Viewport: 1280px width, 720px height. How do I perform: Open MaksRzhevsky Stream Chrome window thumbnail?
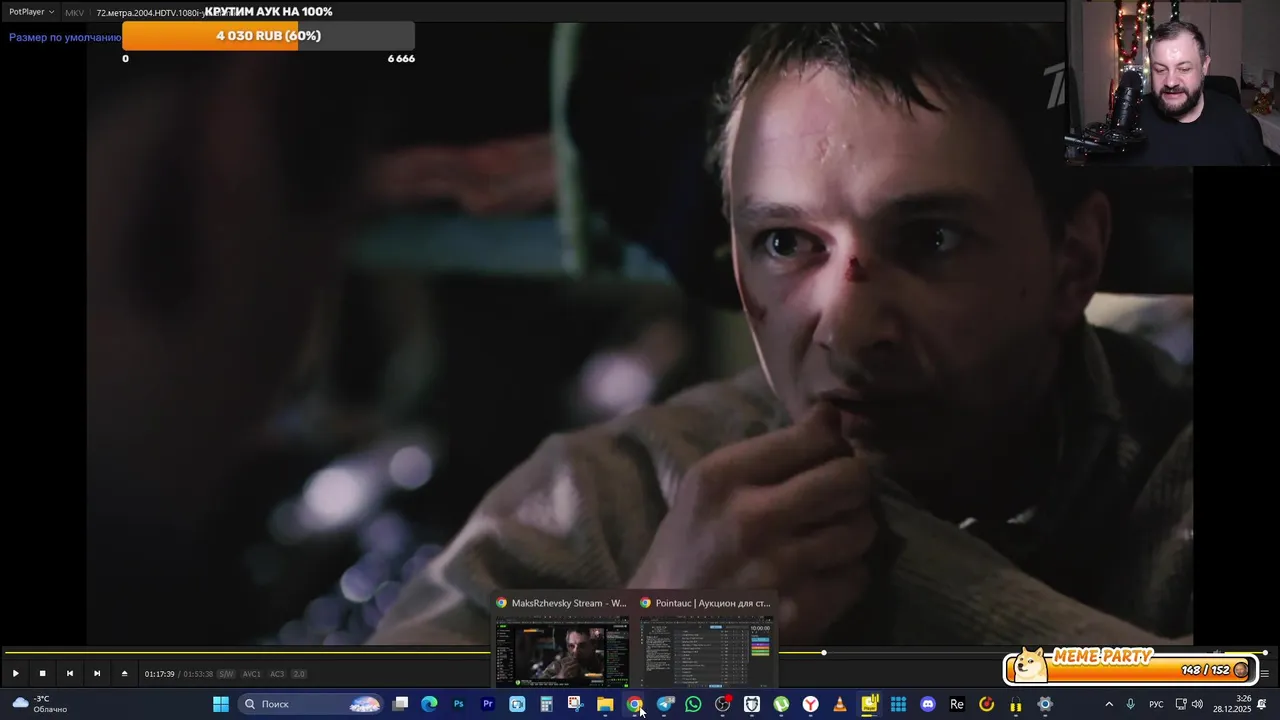tap(562, 642)
